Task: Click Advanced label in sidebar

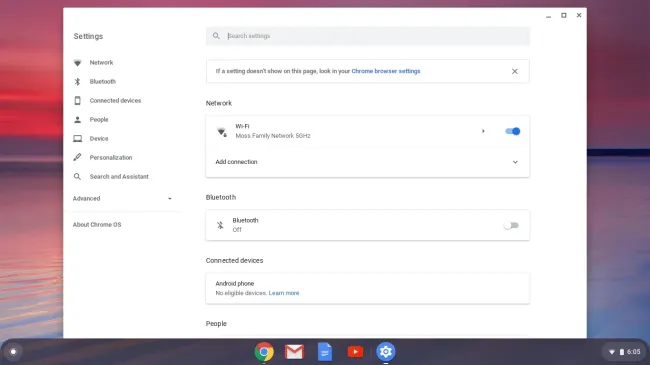Action: tap(86, 198)
